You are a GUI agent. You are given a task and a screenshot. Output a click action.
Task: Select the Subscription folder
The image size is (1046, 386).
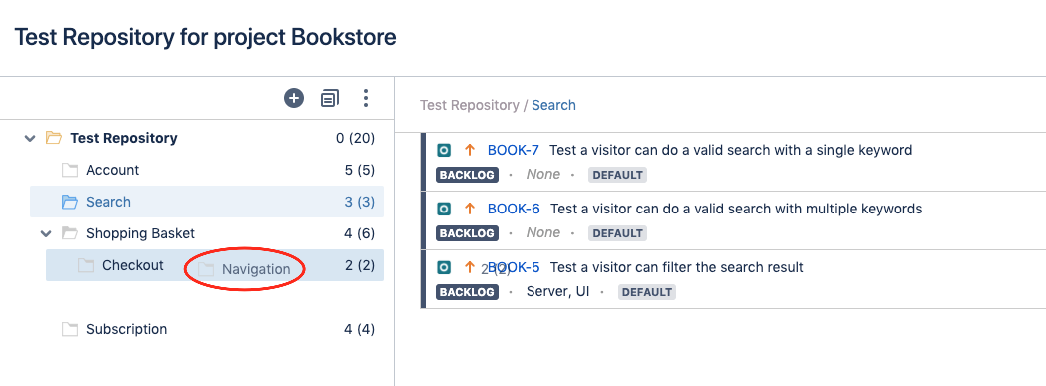(x=127, y=329)
